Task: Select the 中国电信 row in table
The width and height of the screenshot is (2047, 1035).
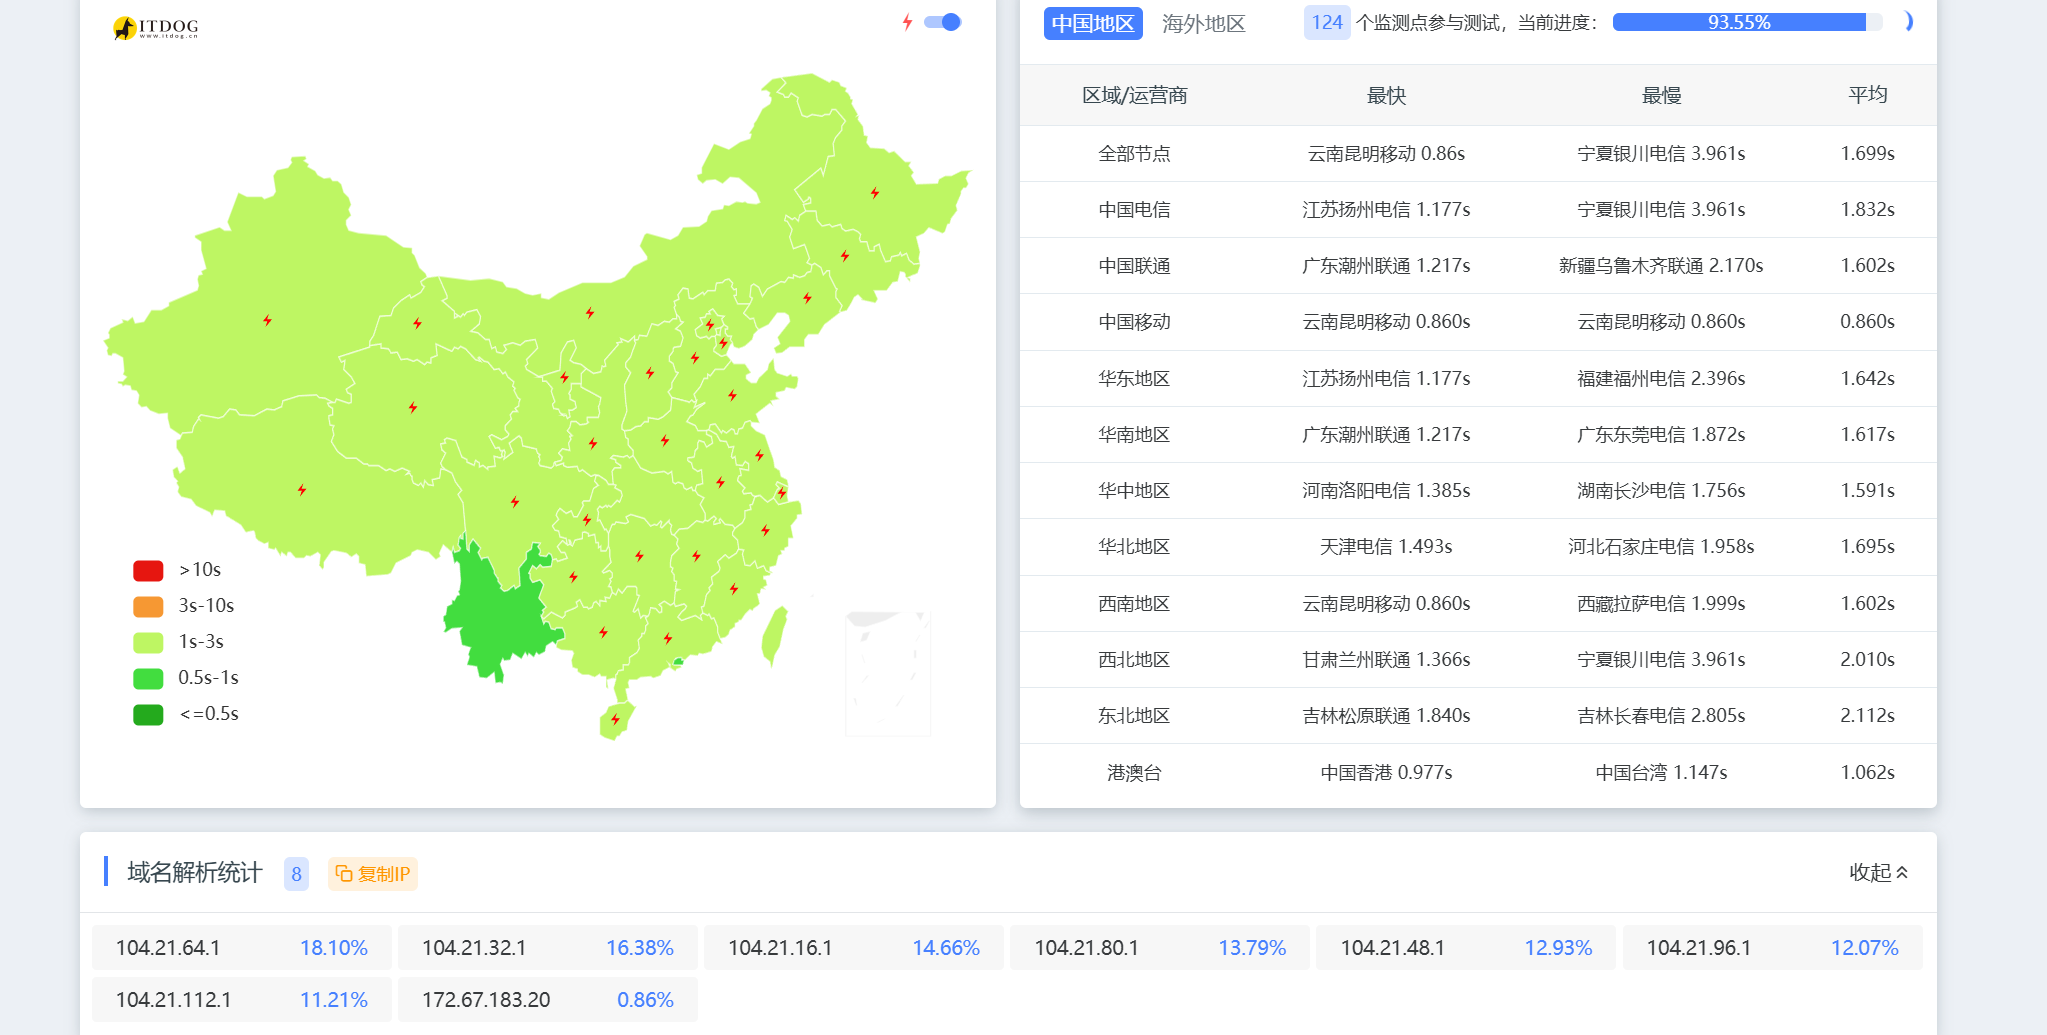Action: (1134, 210)
